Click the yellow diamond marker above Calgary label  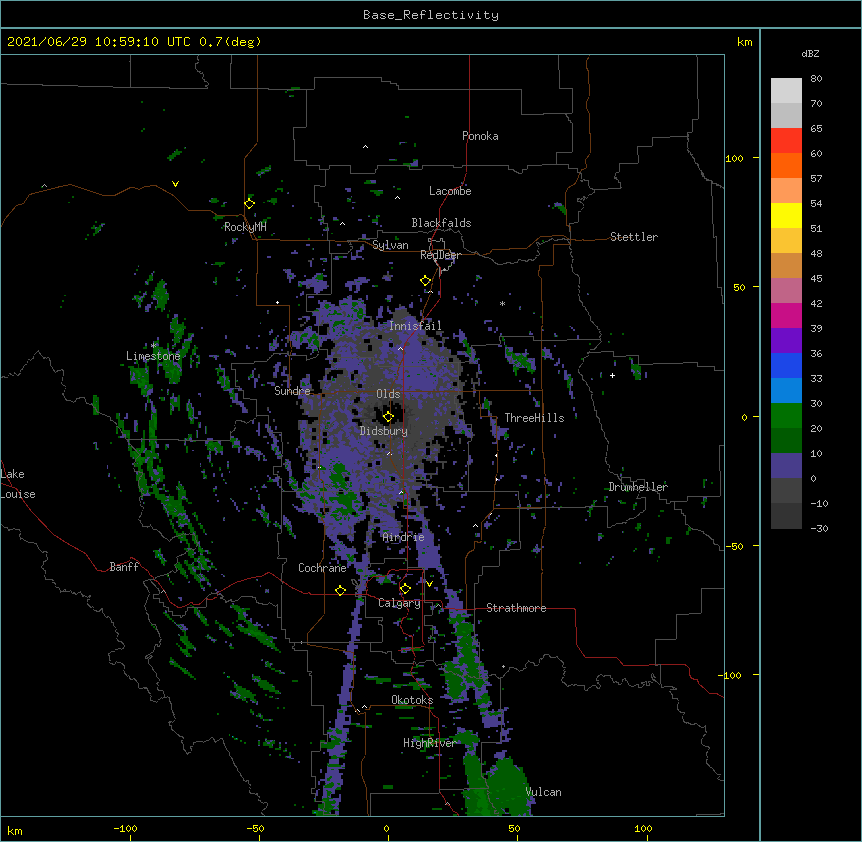[x=405, y=589]
